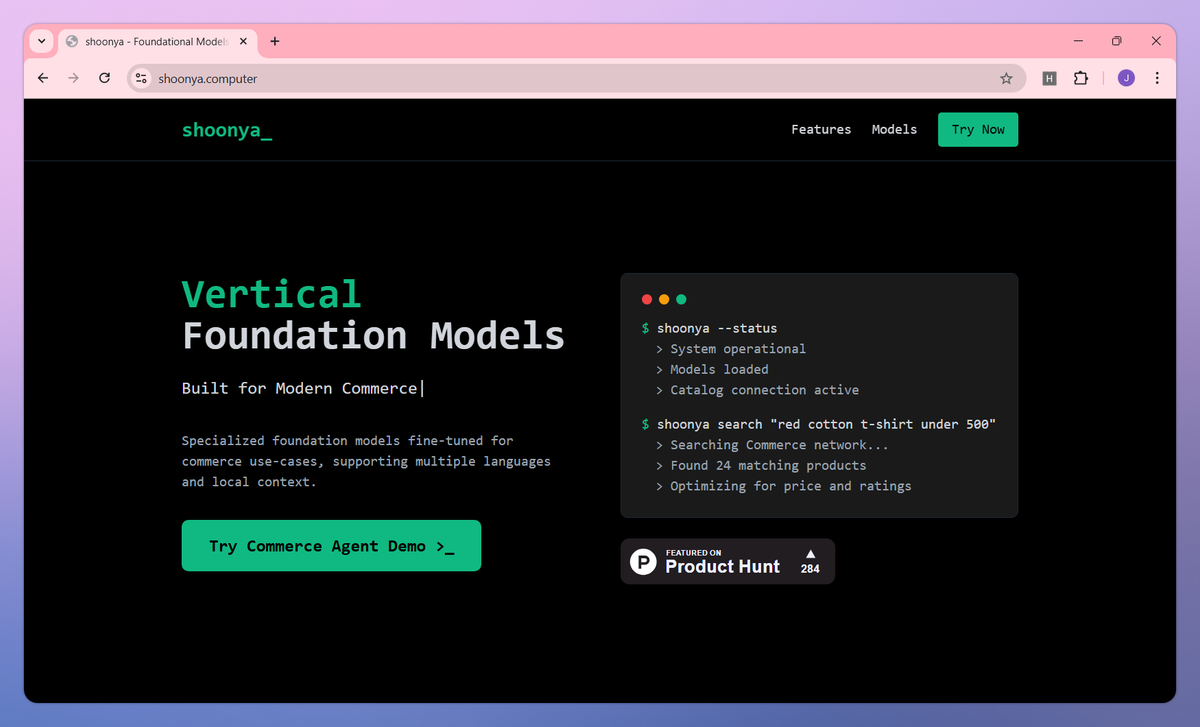Open the J profile avatar

[x=1126, y=78]
